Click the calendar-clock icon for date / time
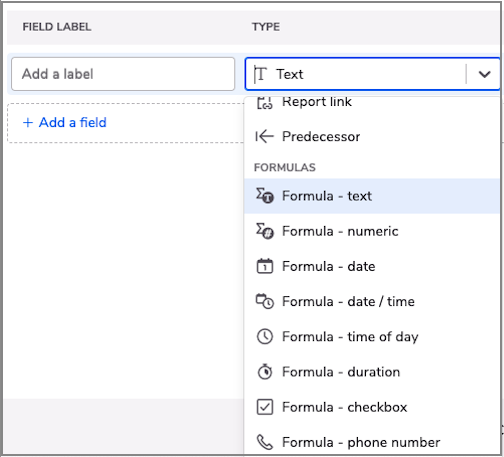Screen dimensions: 504x457 [265, 301]
